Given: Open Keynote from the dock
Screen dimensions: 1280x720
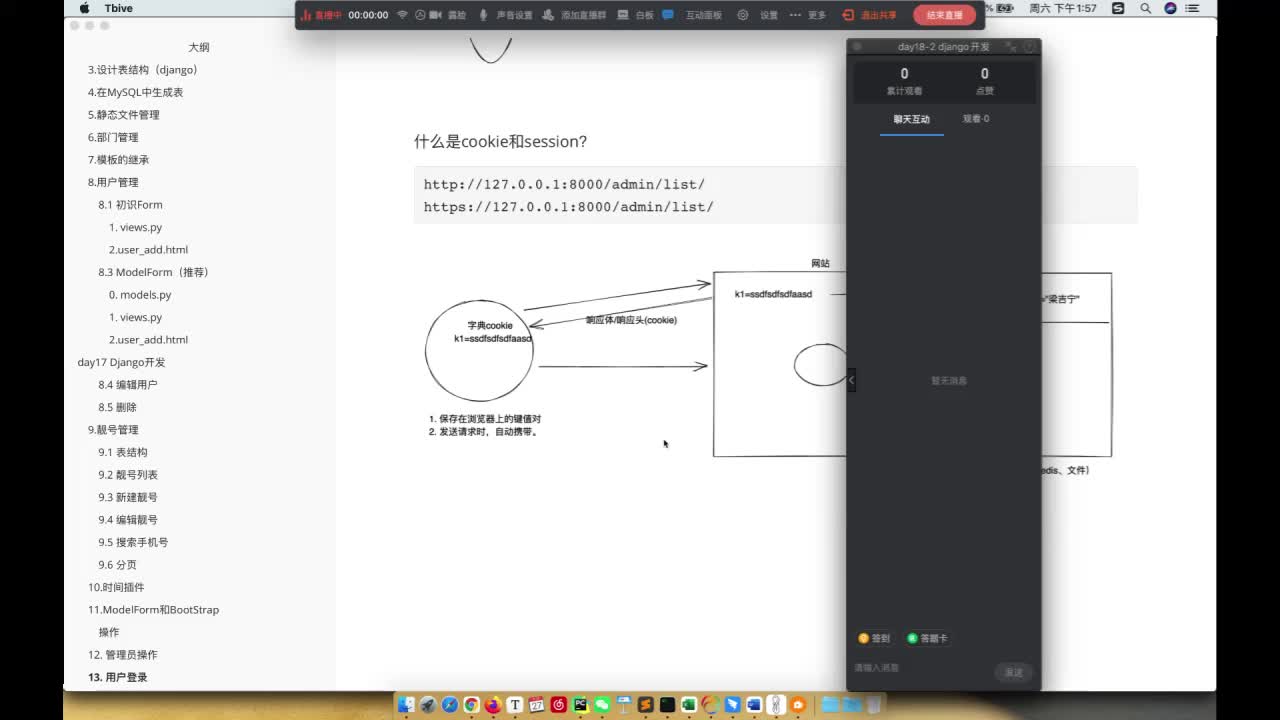Looking at the screenshot, I should point(624,705).
